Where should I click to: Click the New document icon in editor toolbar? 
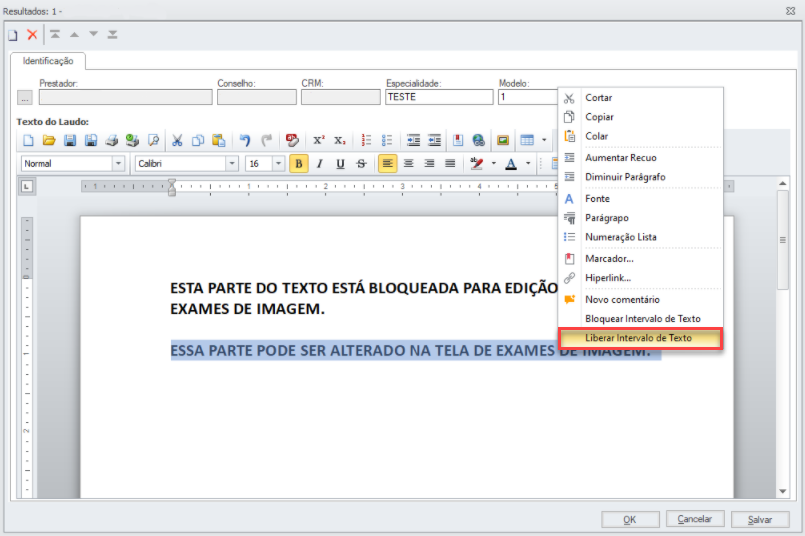[28, 140]
